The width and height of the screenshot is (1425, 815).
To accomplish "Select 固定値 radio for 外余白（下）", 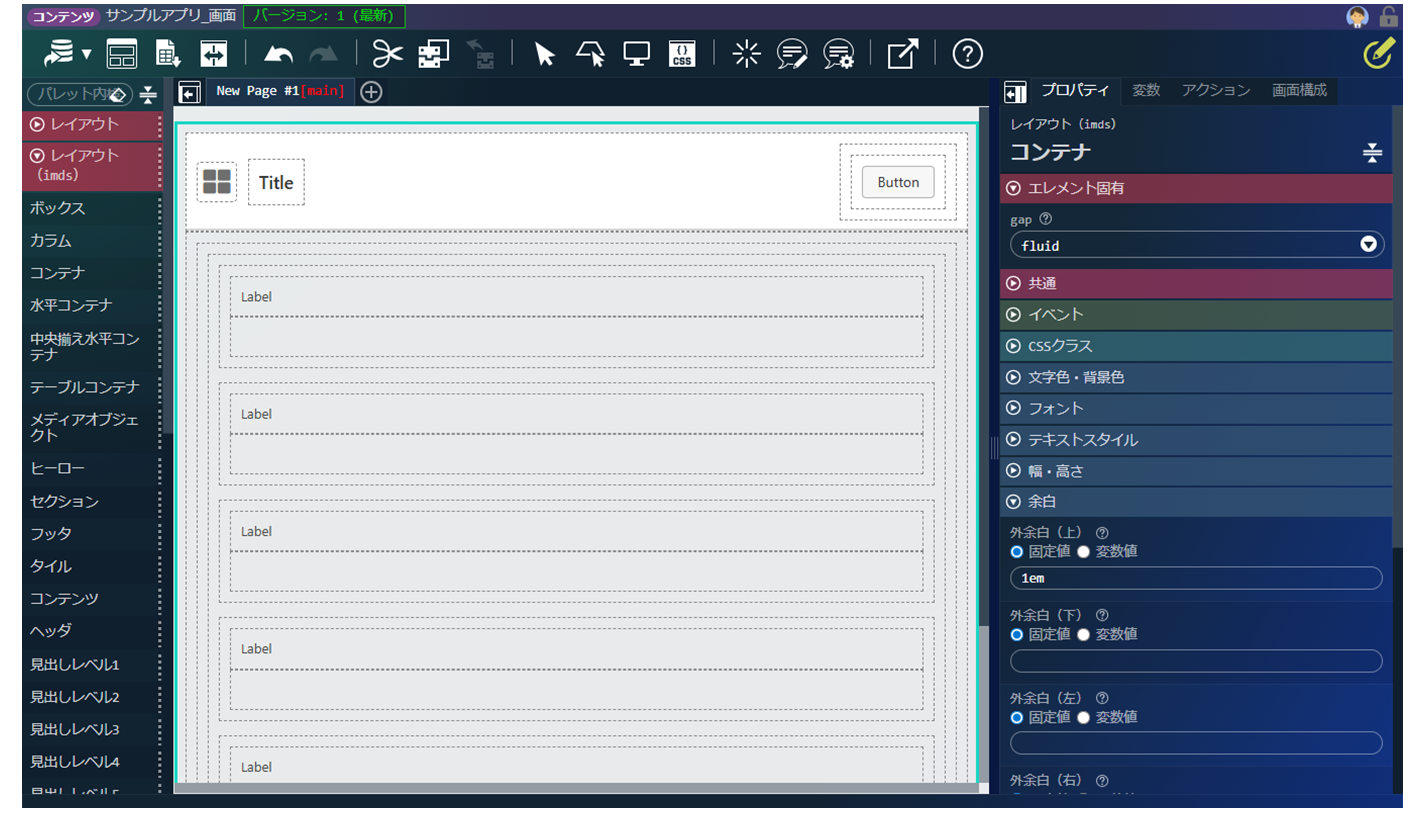I will click(x=1017, y=634).
